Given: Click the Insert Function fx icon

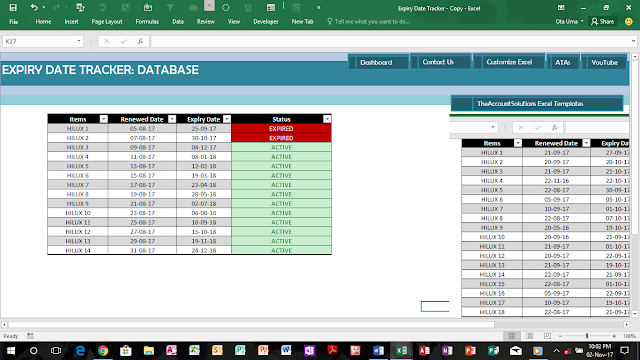Looking at the screenshot, I should click(140, 41).
